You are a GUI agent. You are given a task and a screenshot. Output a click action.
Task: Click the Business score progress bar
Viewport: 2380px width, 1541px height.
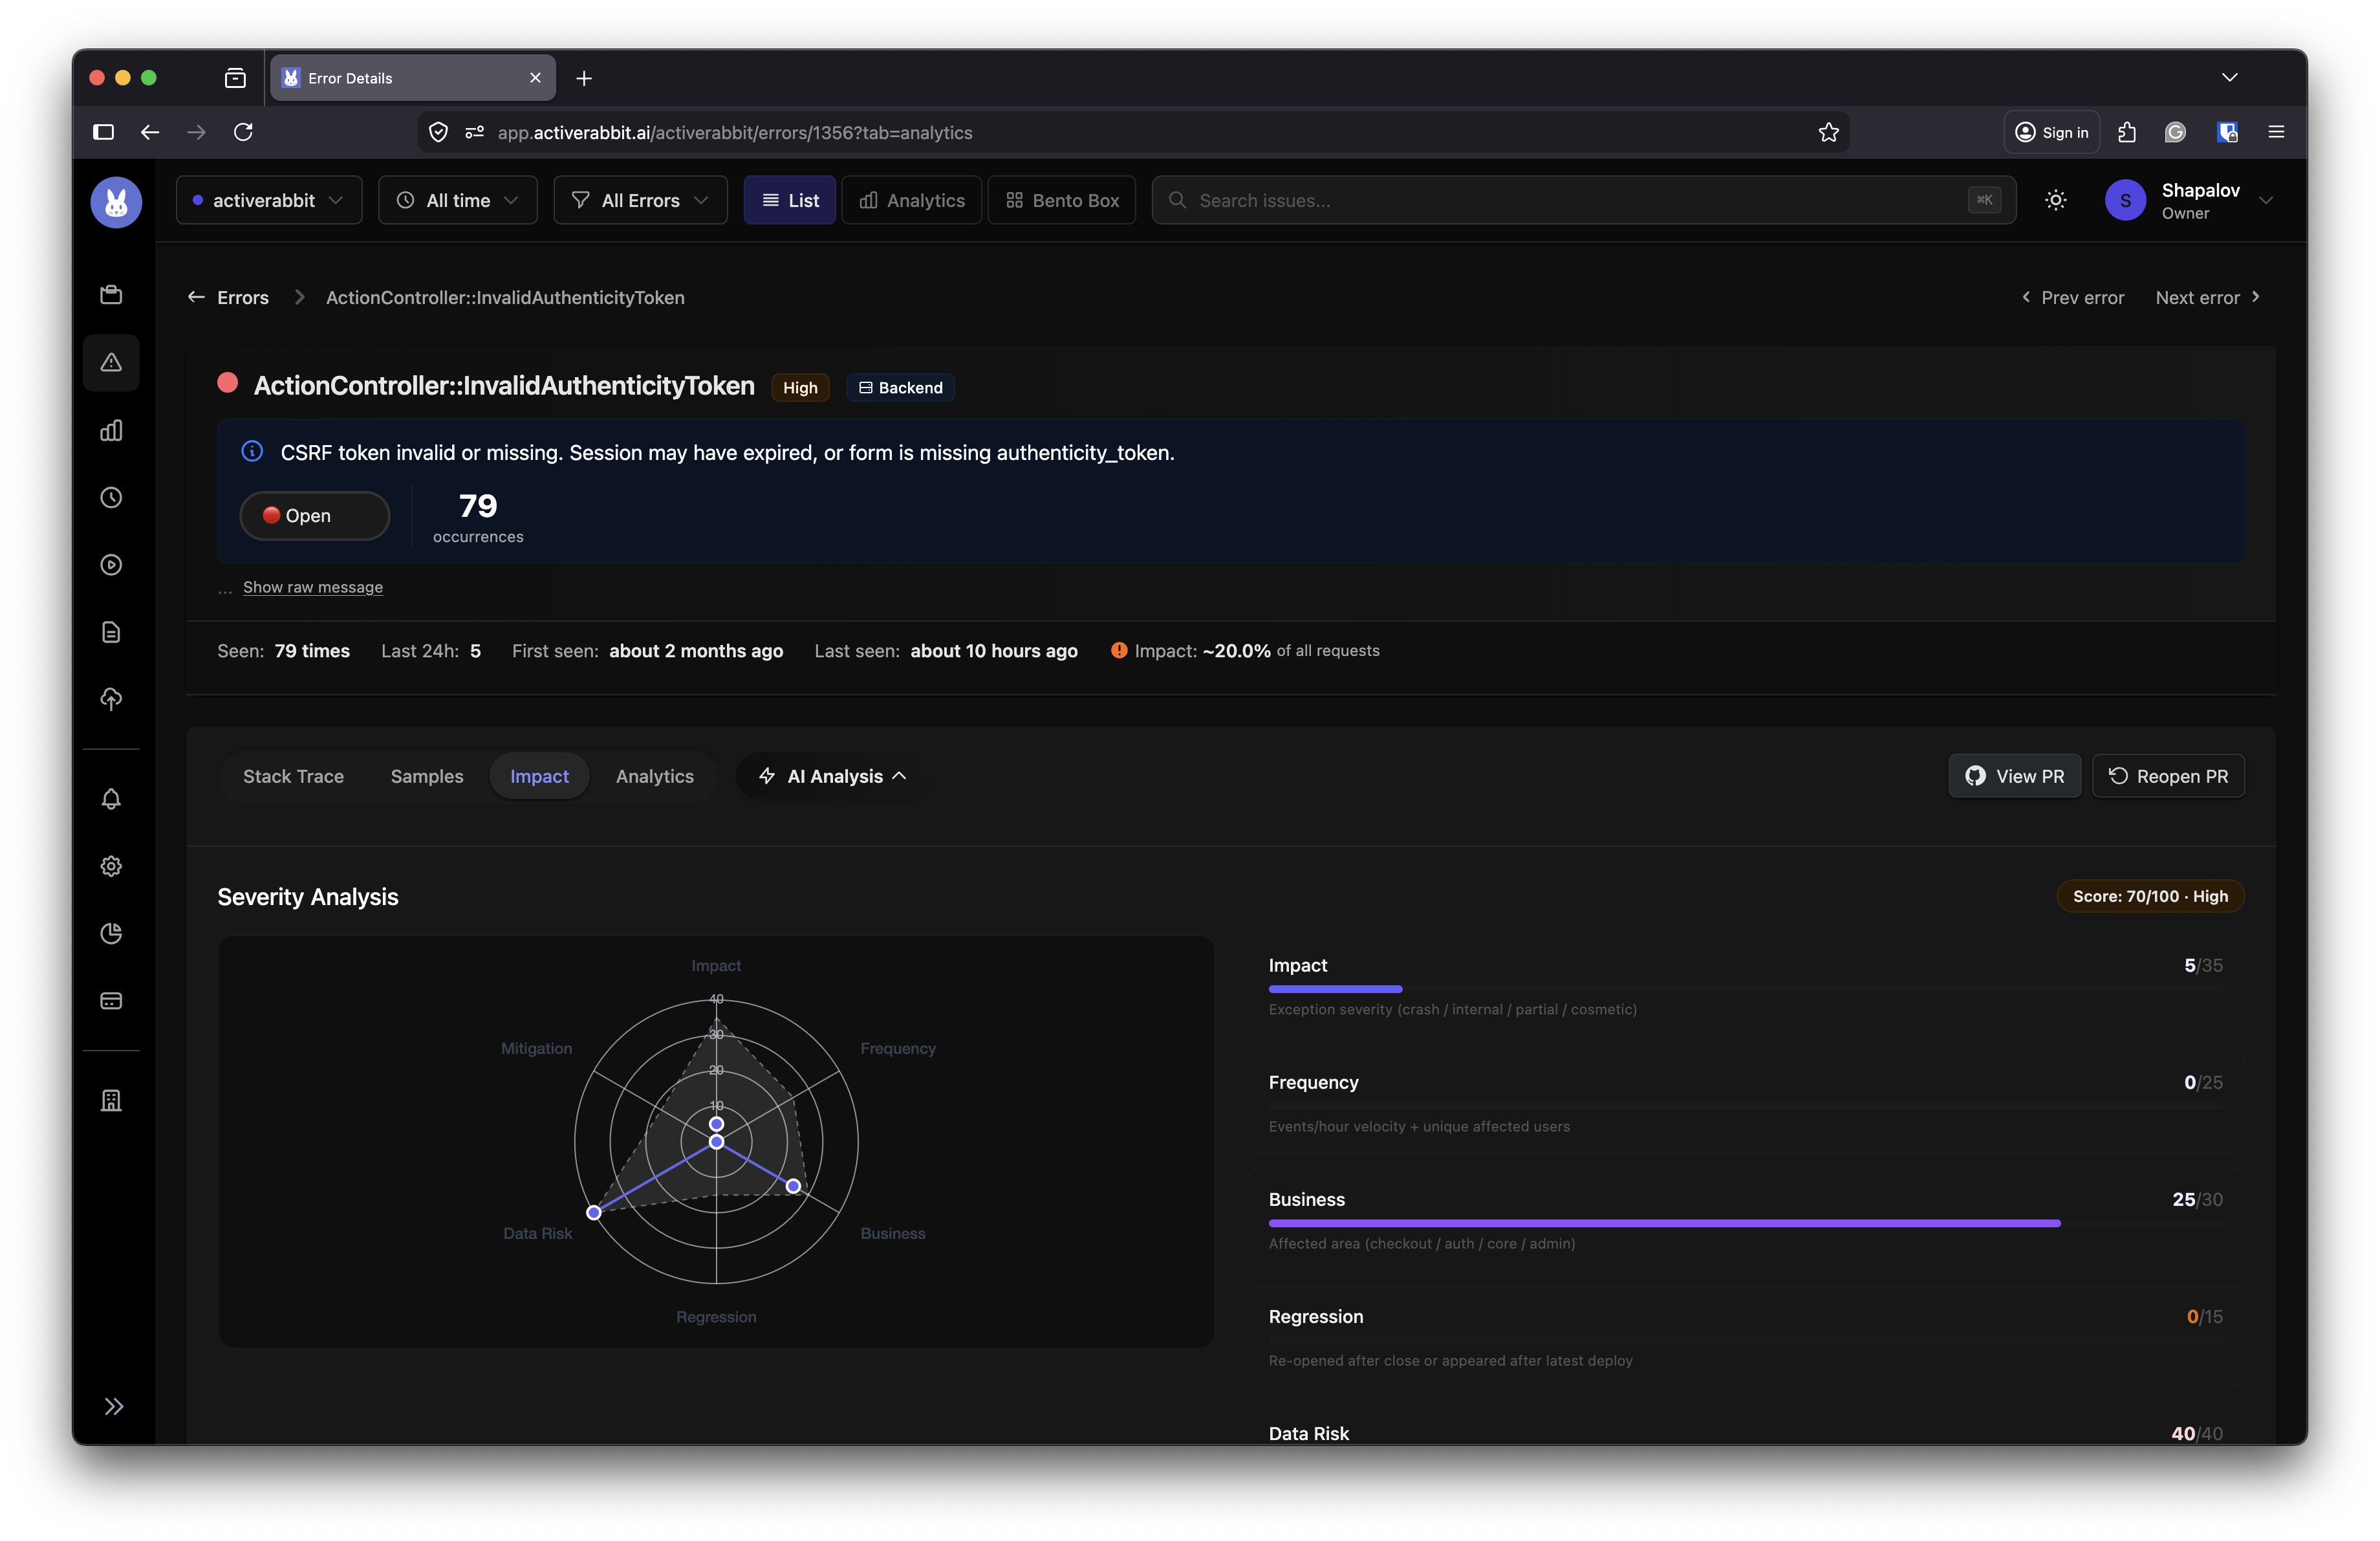click(1745, 1223)
